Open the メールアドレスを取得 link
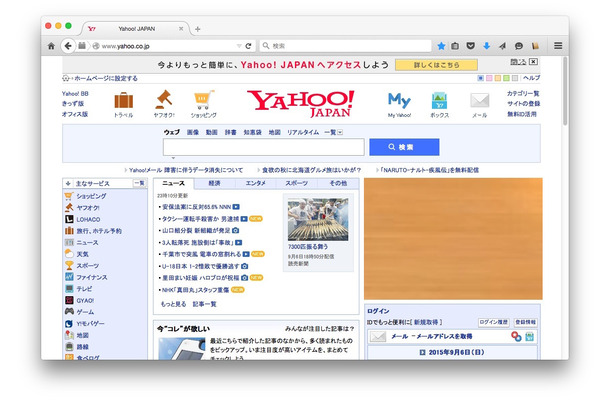The width and height of the screenshot is (610, 400). [x=444, y=336]
